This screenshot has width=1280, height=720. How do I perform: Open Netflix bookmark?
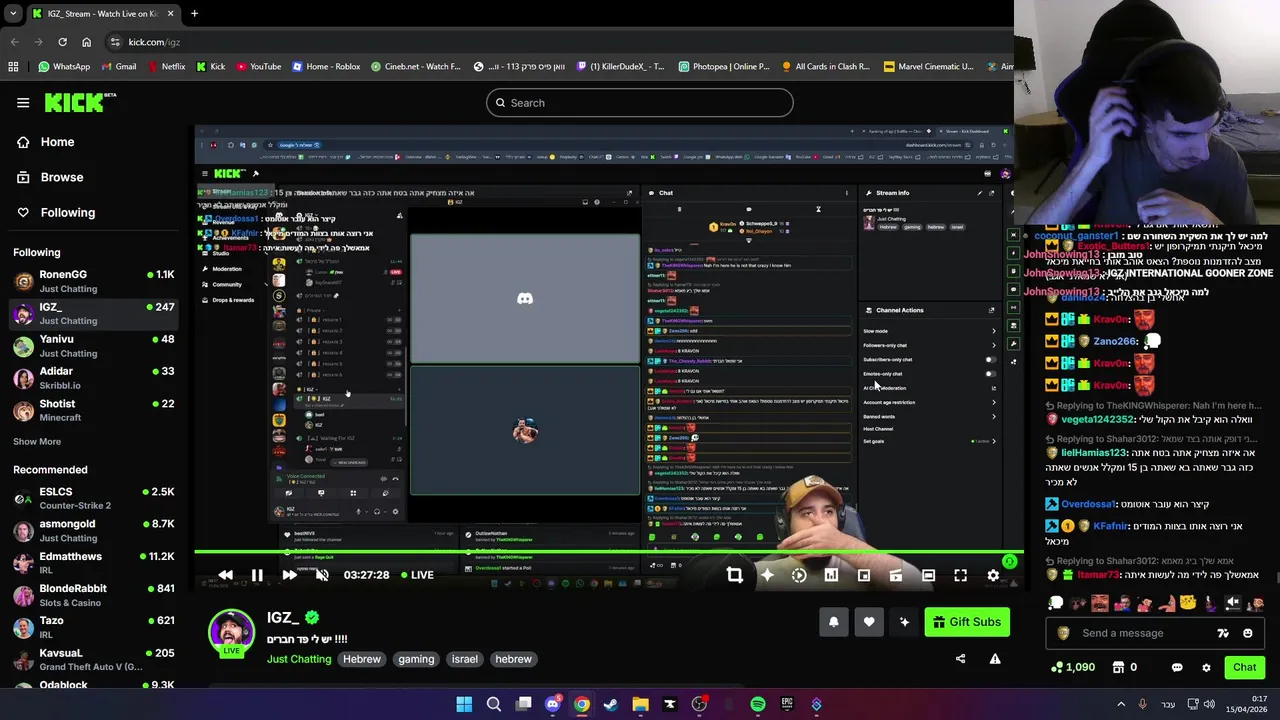click(x=165, y=67)
